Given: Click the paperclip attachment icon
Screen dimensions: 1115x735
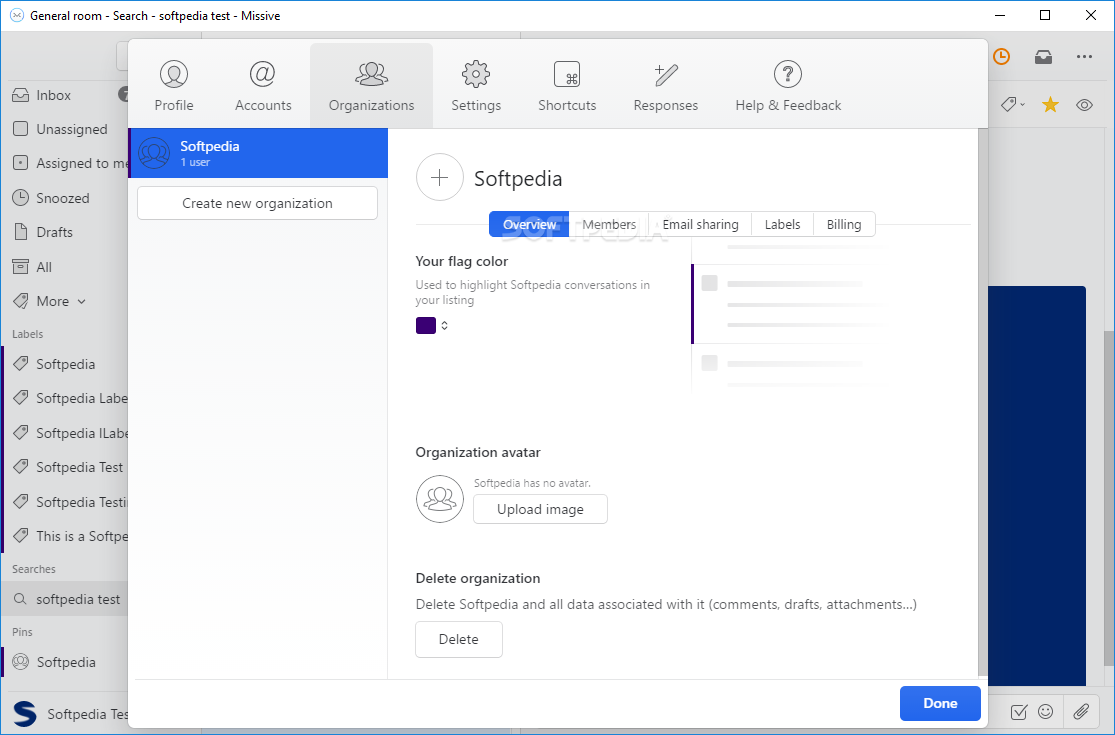Looking at the screenshot, I should pyautogui.click(x=1081, y=711).
